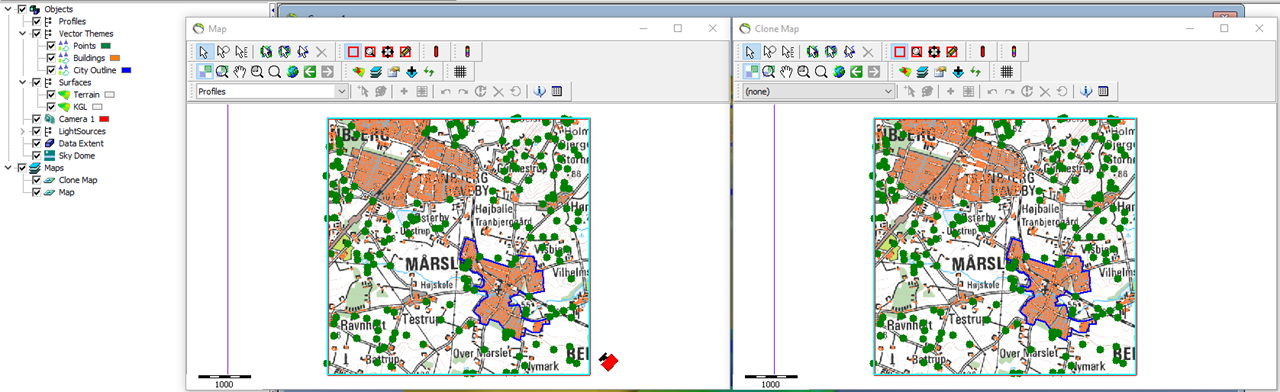Expand the LightSources tree node
This screenshot has height=392, width=1280.
[x=23, y=131]
